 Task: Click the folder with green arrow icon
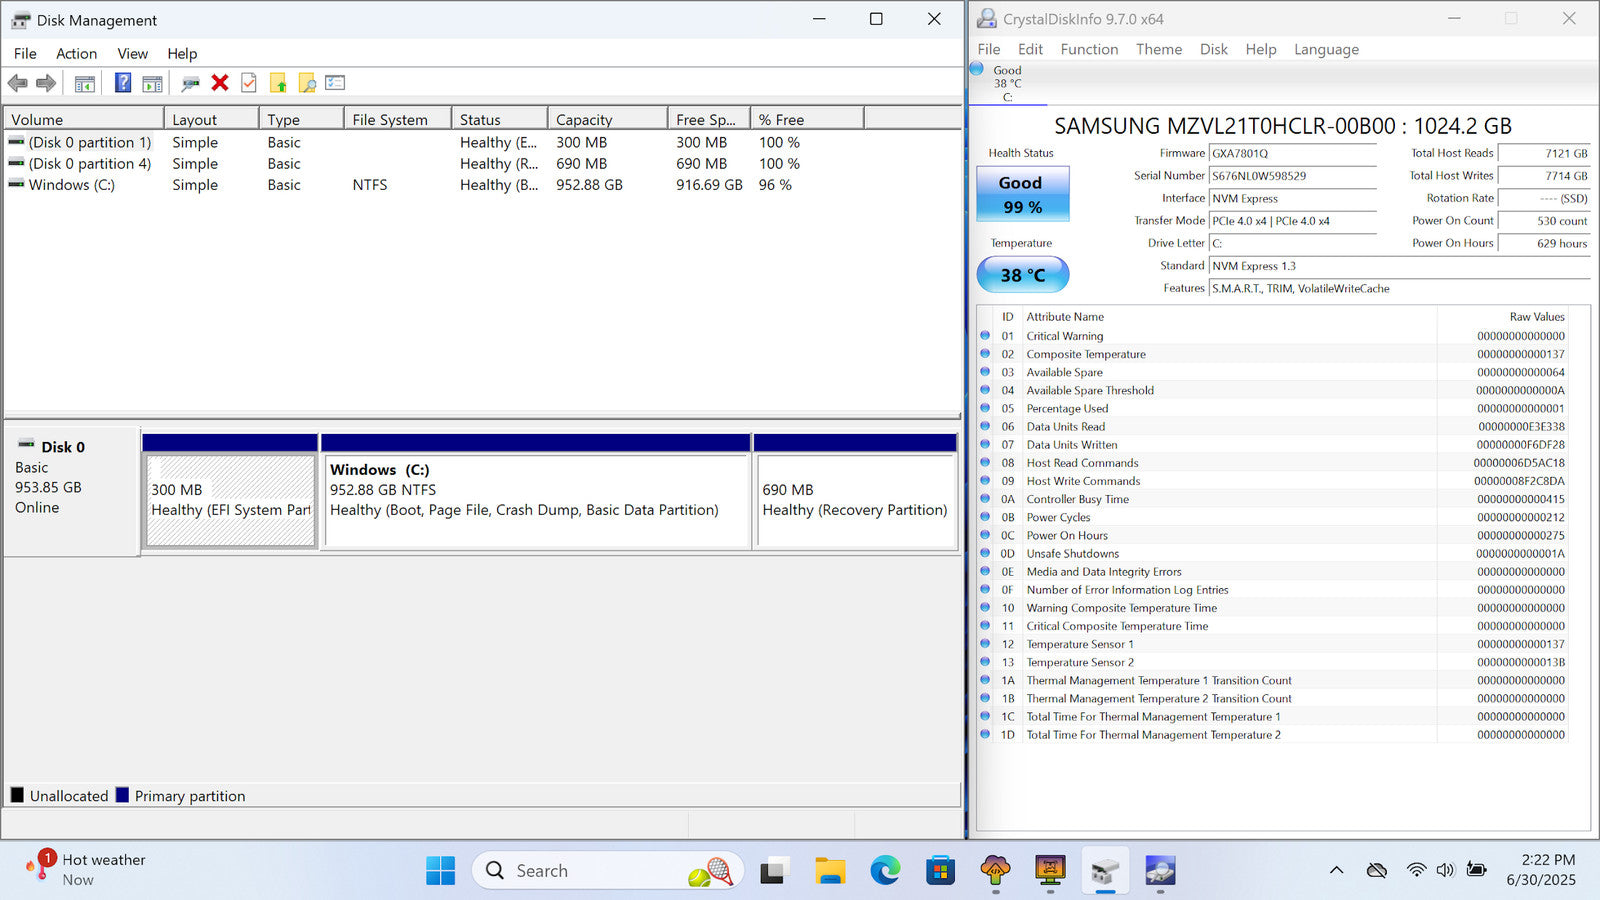click(278, 83)
